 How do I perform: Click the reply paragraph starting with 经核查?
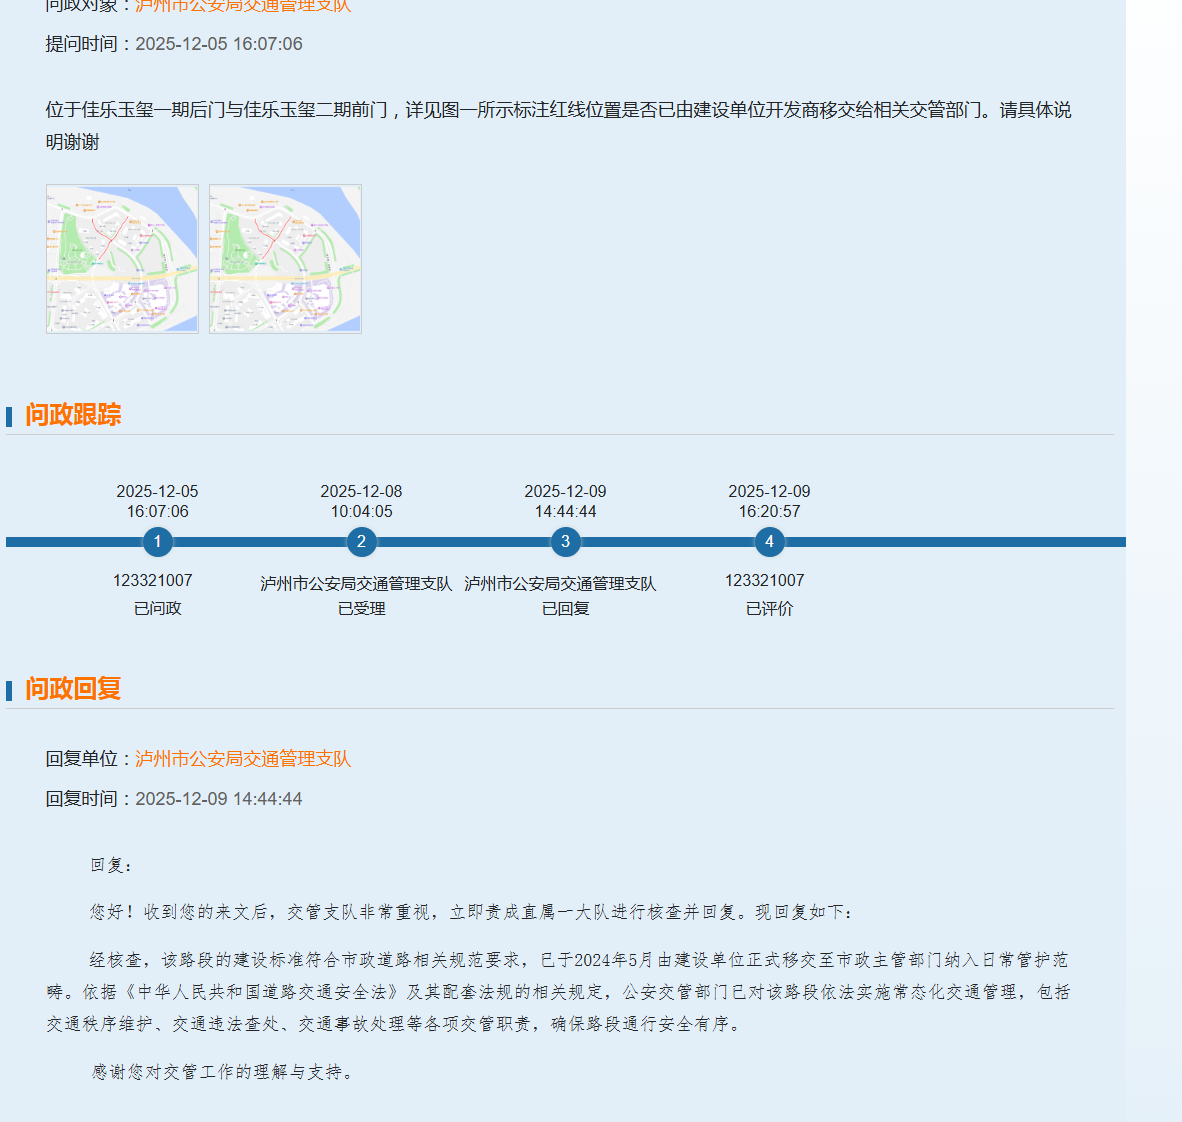pos(558,991)
